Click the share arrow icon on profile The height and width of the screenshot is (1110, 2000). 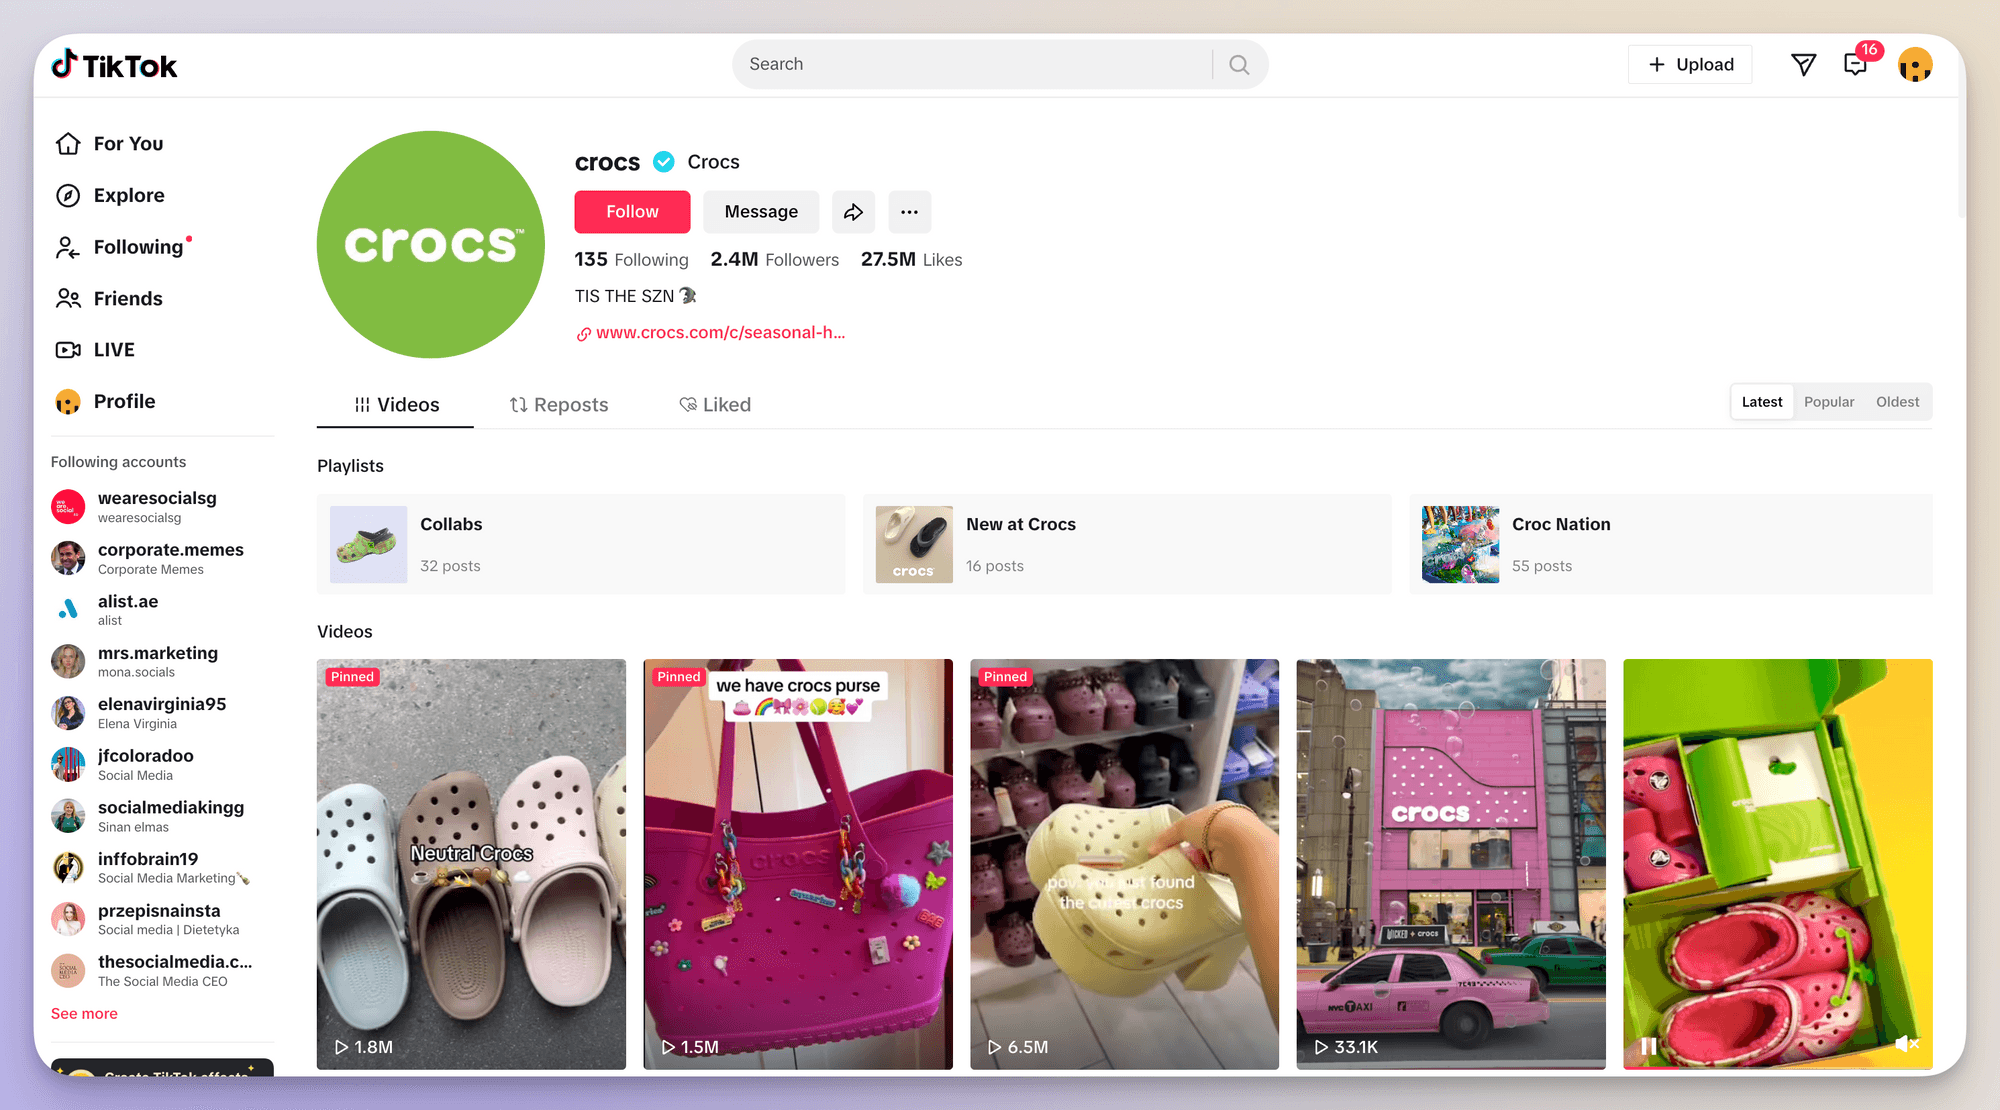tap(853, 212)
